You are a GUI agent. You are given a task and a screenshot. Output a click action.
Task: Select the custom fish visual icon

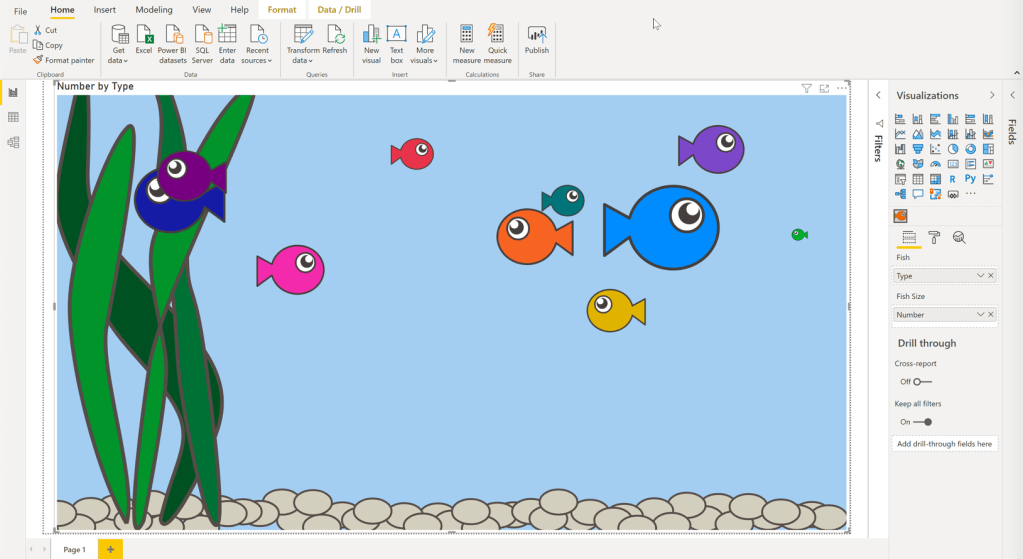pyautogui.click(x=900, y=215)
